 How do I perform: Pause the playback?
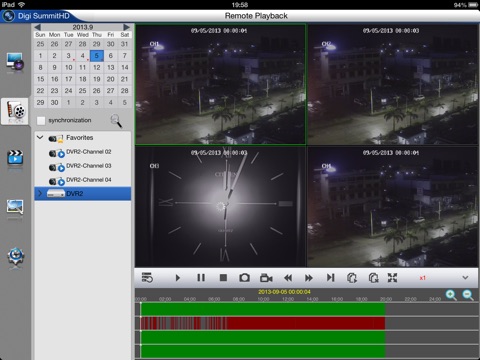(x=201, y=277)
